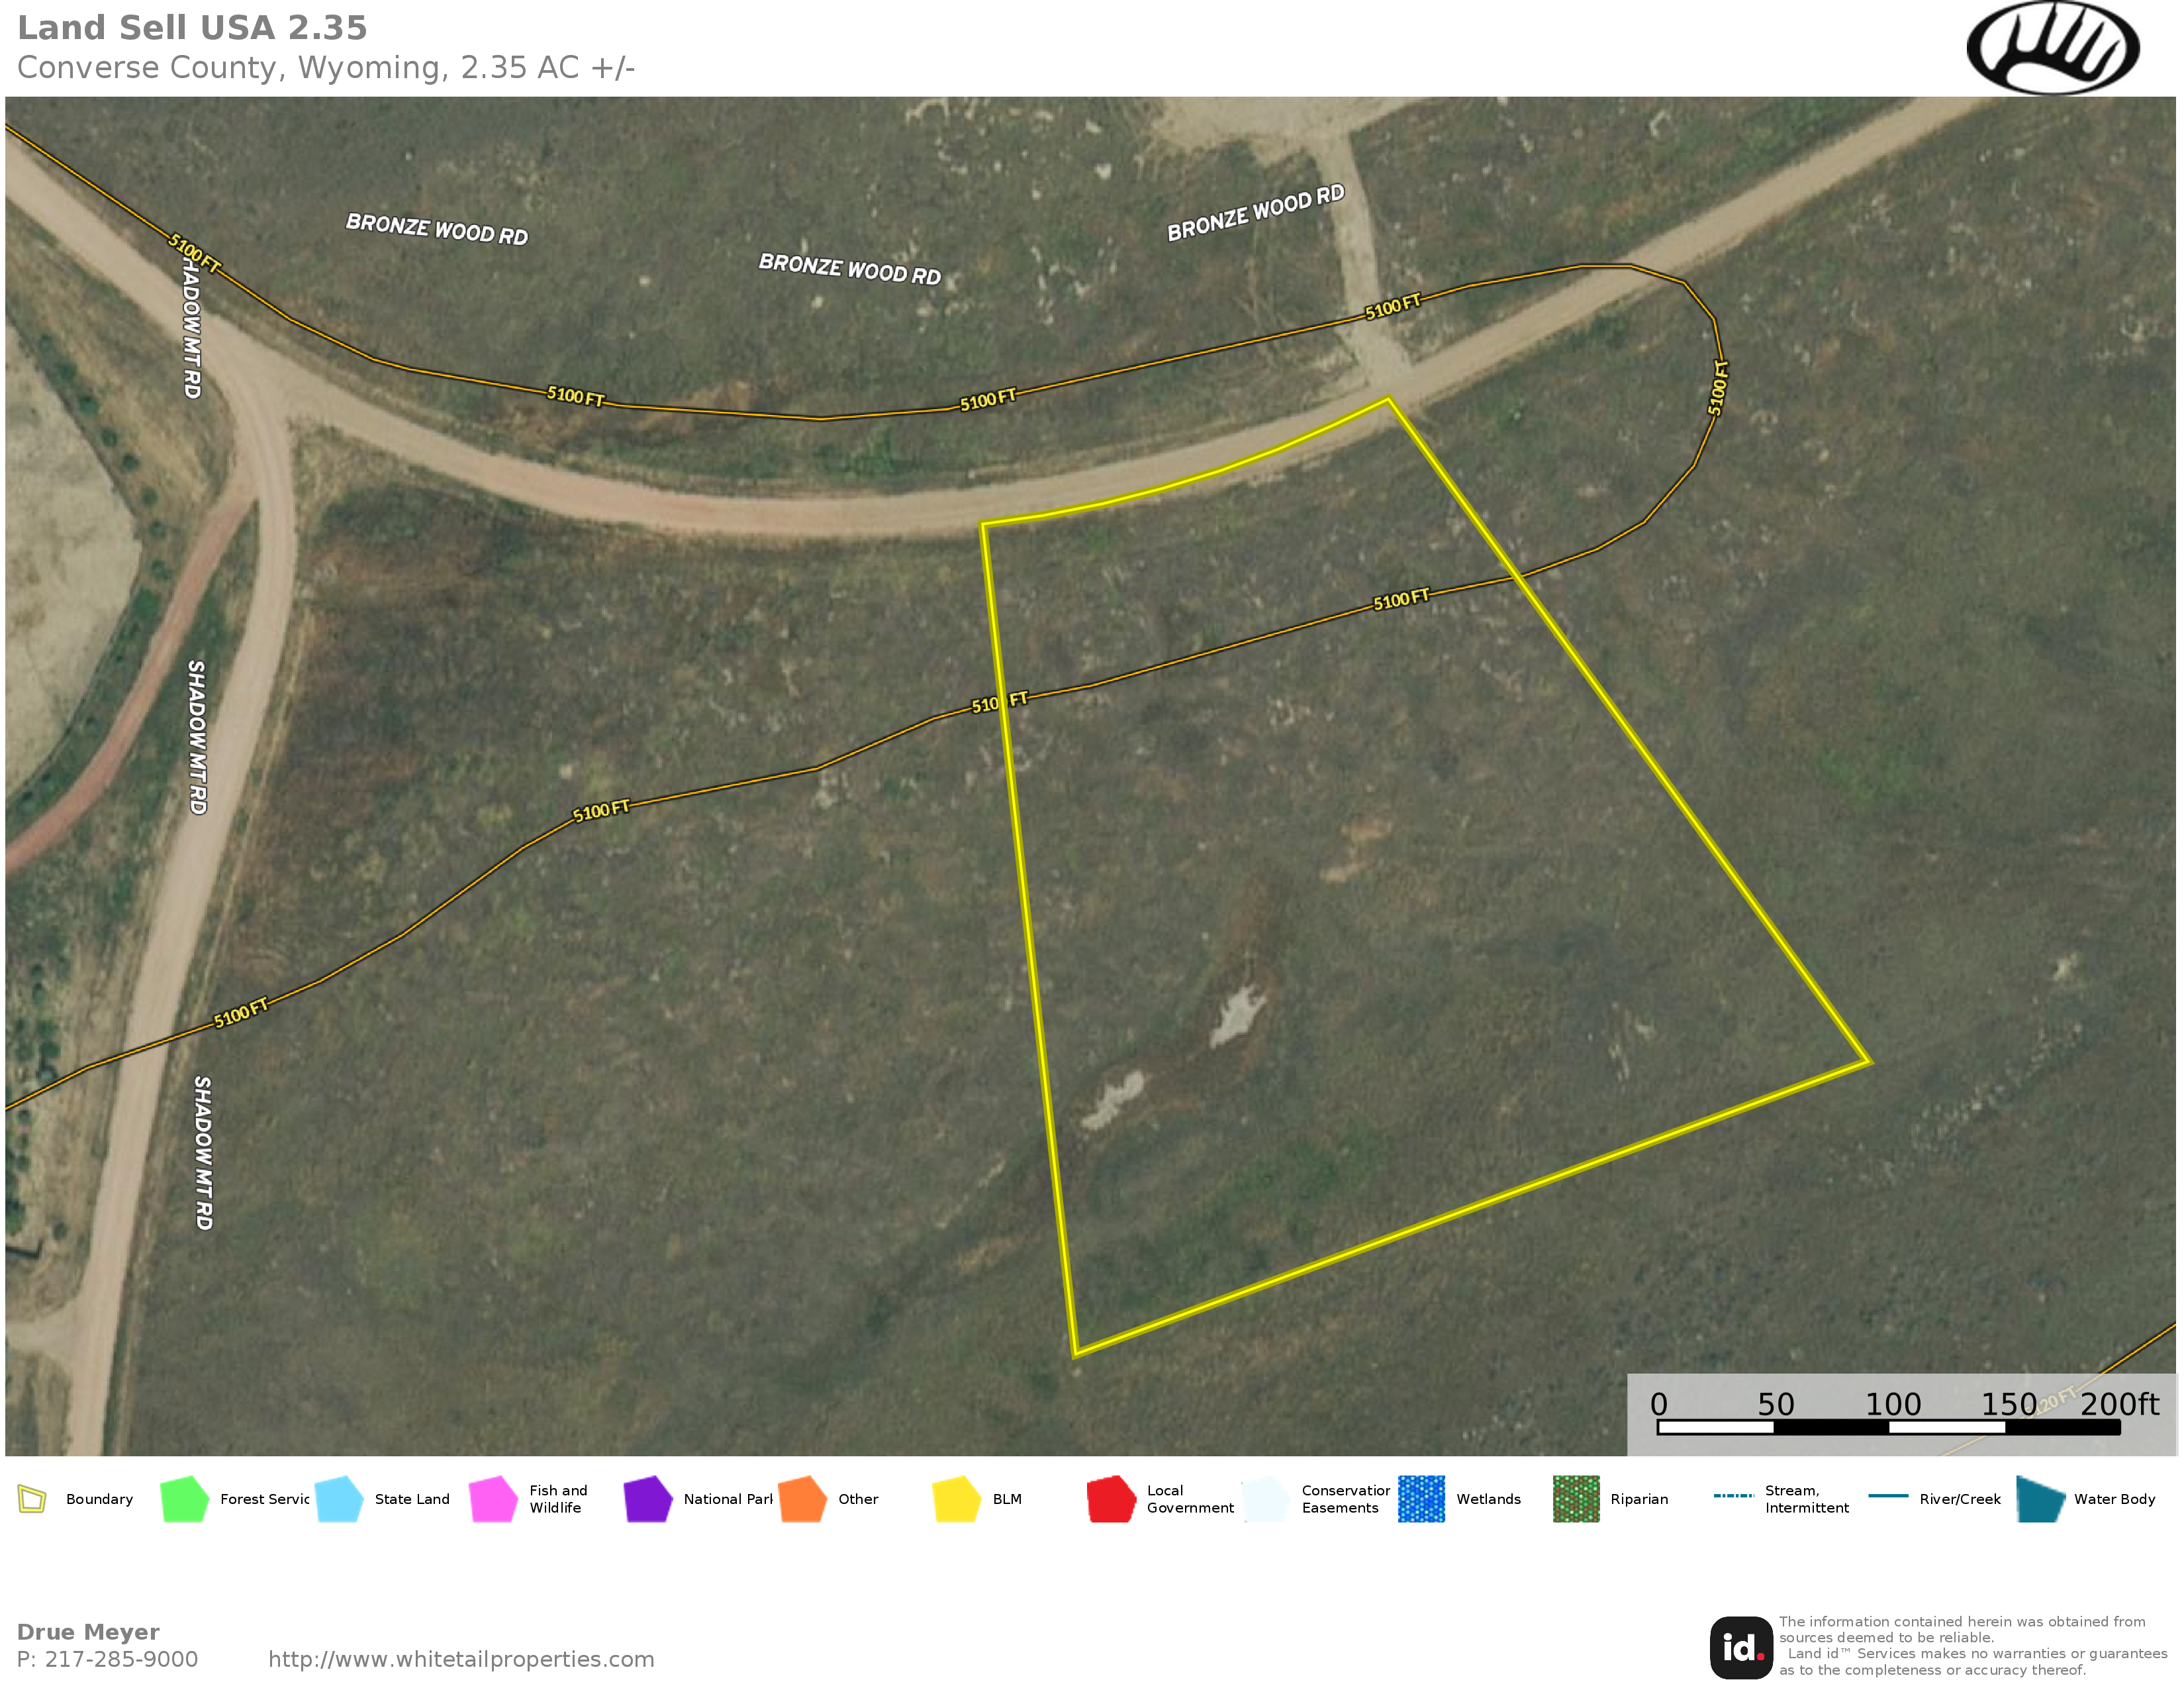Click the green Riparian pattern icon

tap(1576, 1499)
